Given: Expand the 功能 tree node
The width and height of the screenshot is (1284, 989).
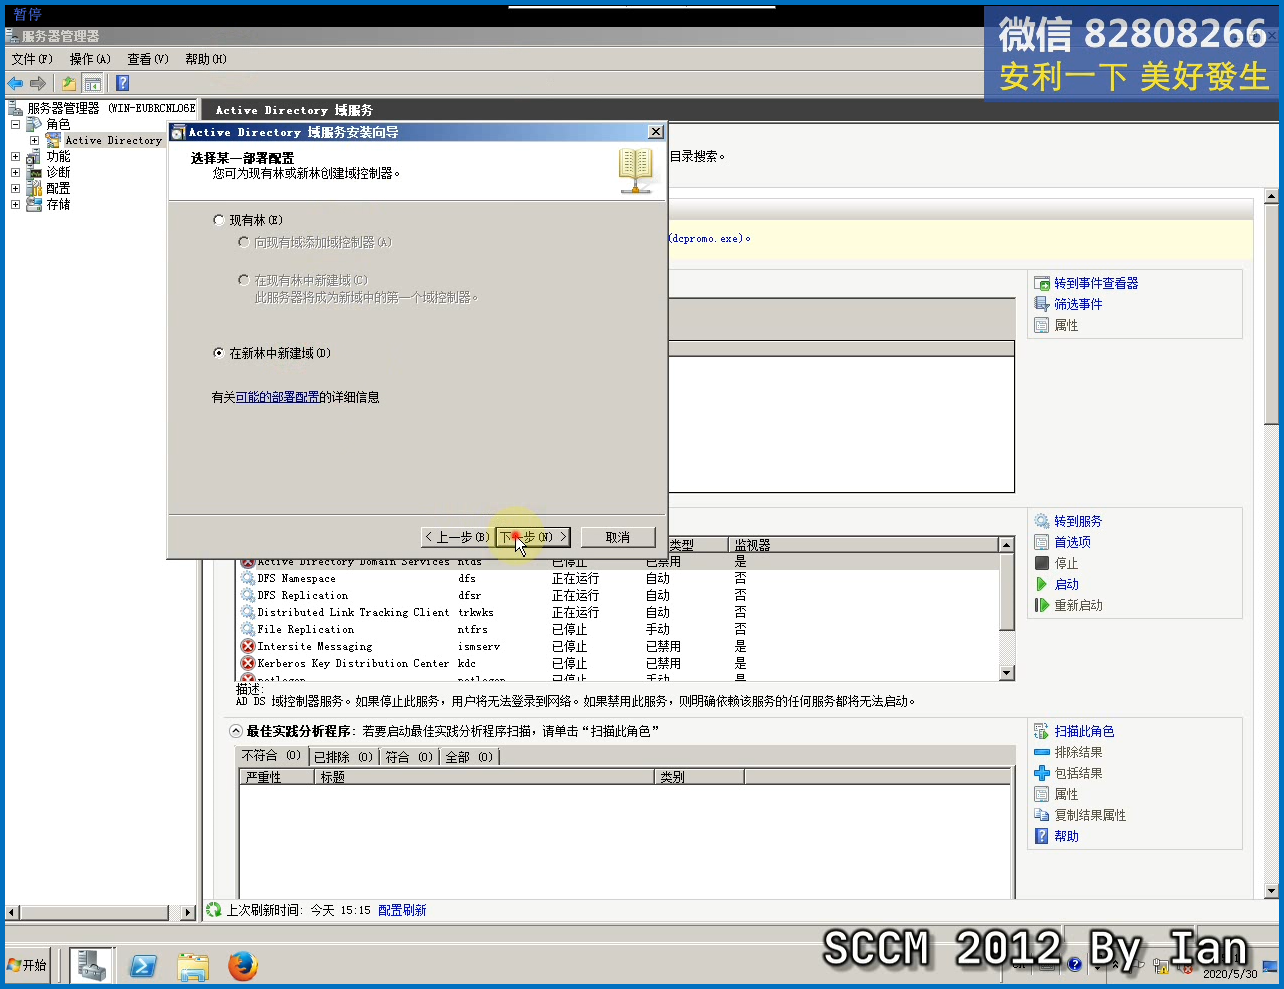Looking at the screenshot, I should click(15, 156).
